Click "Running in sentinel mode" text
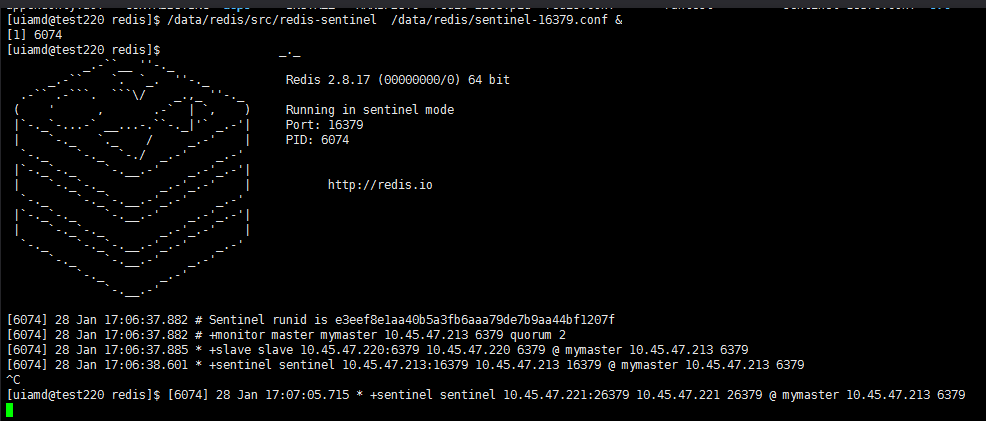The height and width of the screenshot is (421, 986). pyautogui.click(x=369, y=110)
